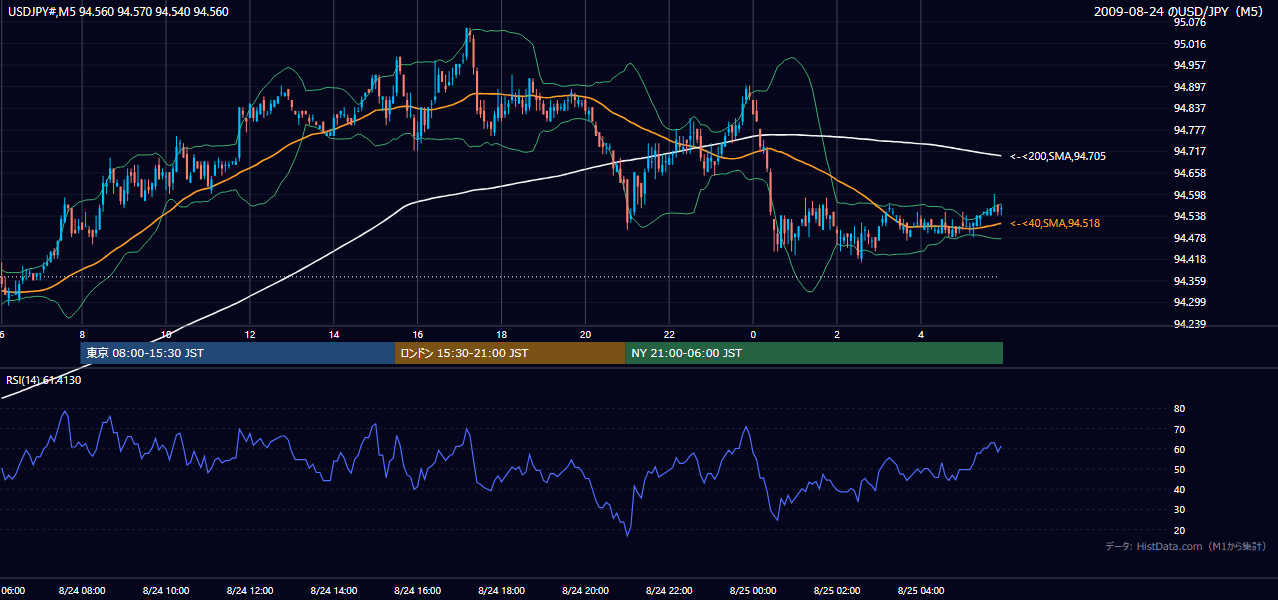This screenshot has width=1278, height=600.
Task: Click price axis value 94.658
Action: click(x=1190, y=173)
